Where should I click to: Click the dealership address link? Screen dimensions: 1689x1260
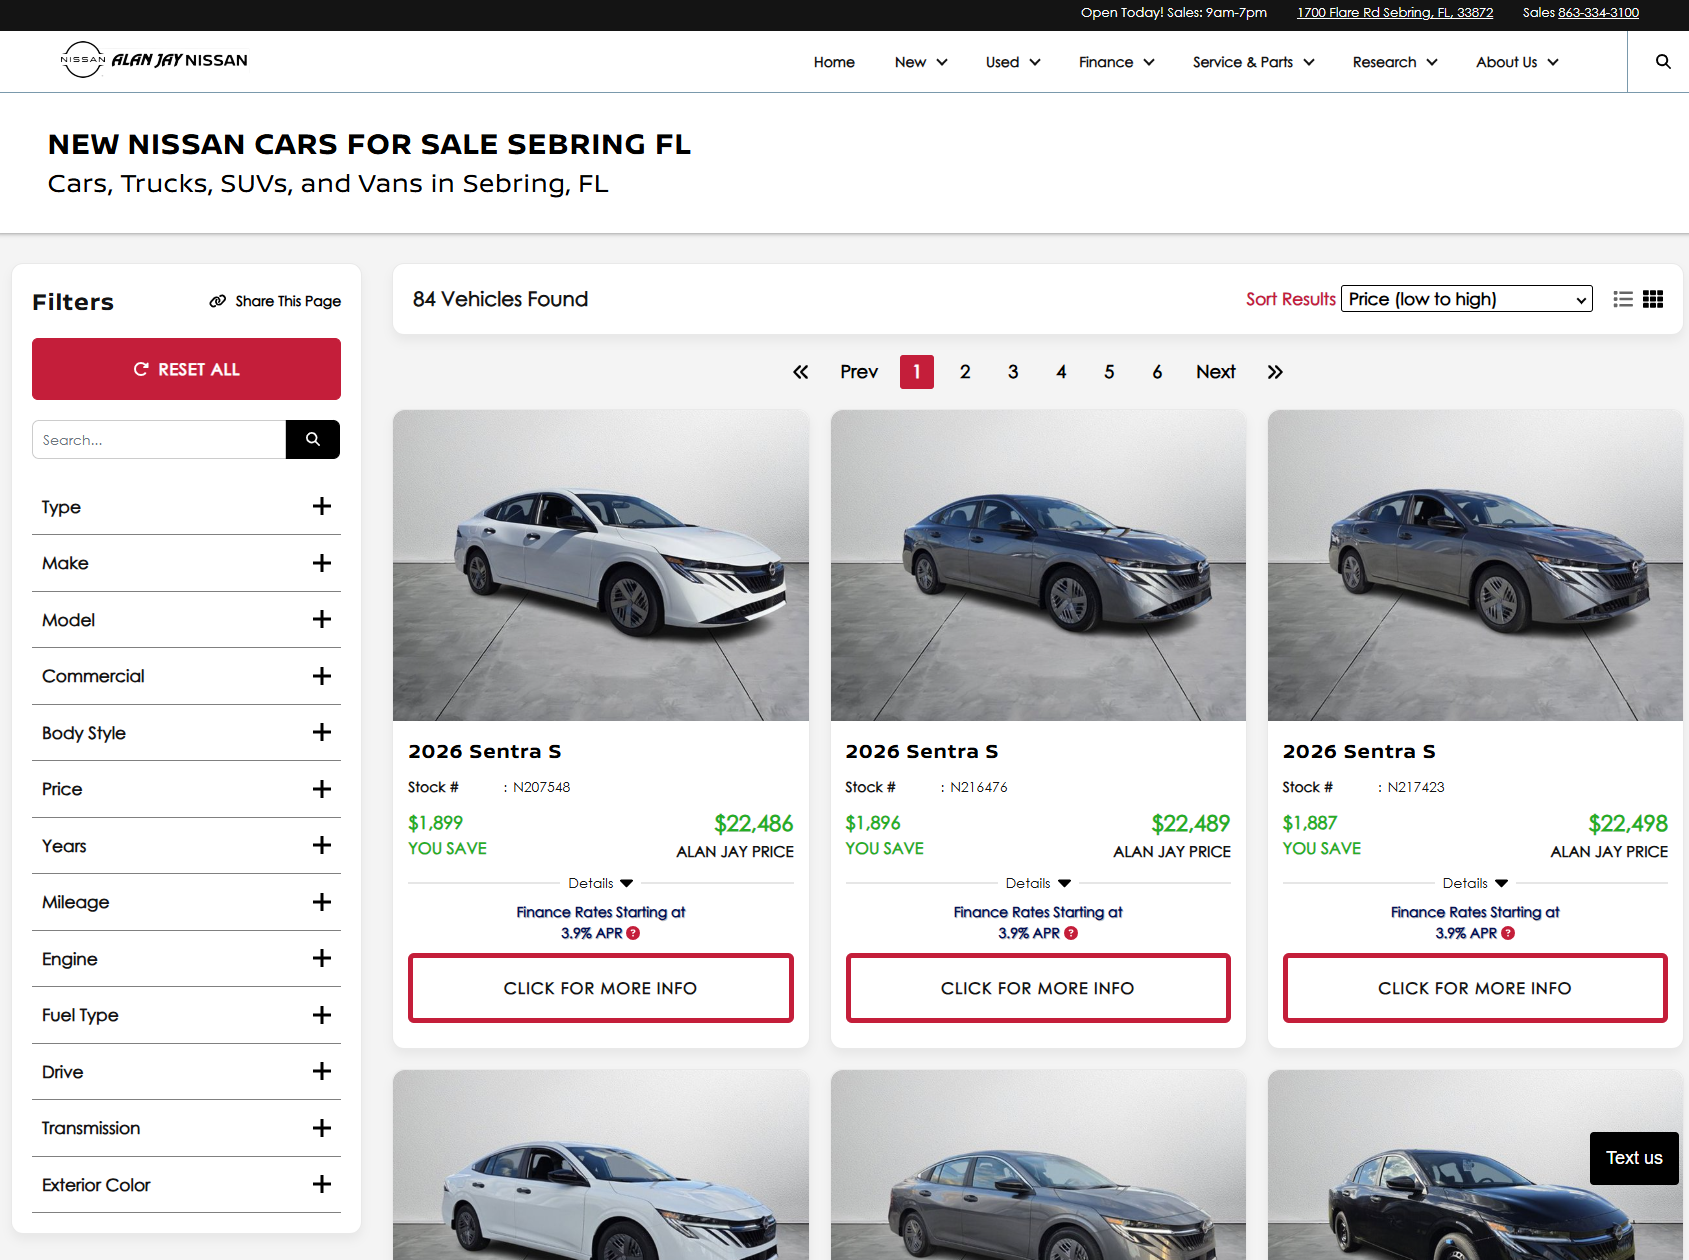pyautogui.click(x=1395, y=13)
